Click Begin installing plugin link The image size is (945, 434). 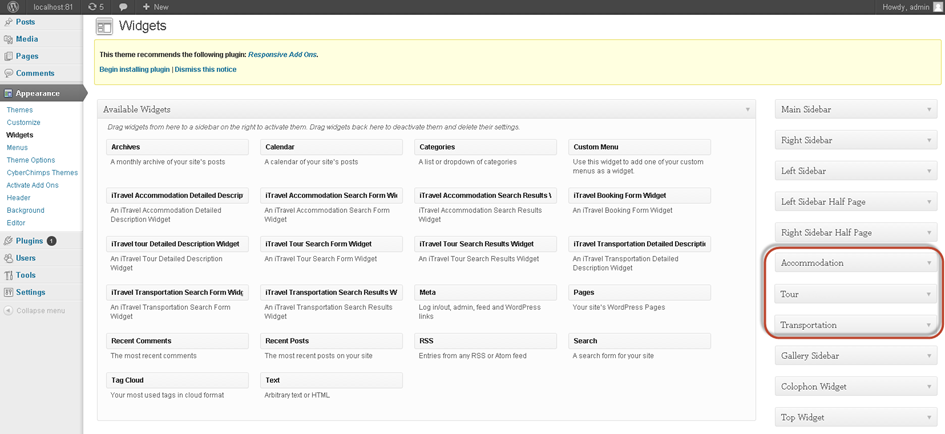coord(135,70)
